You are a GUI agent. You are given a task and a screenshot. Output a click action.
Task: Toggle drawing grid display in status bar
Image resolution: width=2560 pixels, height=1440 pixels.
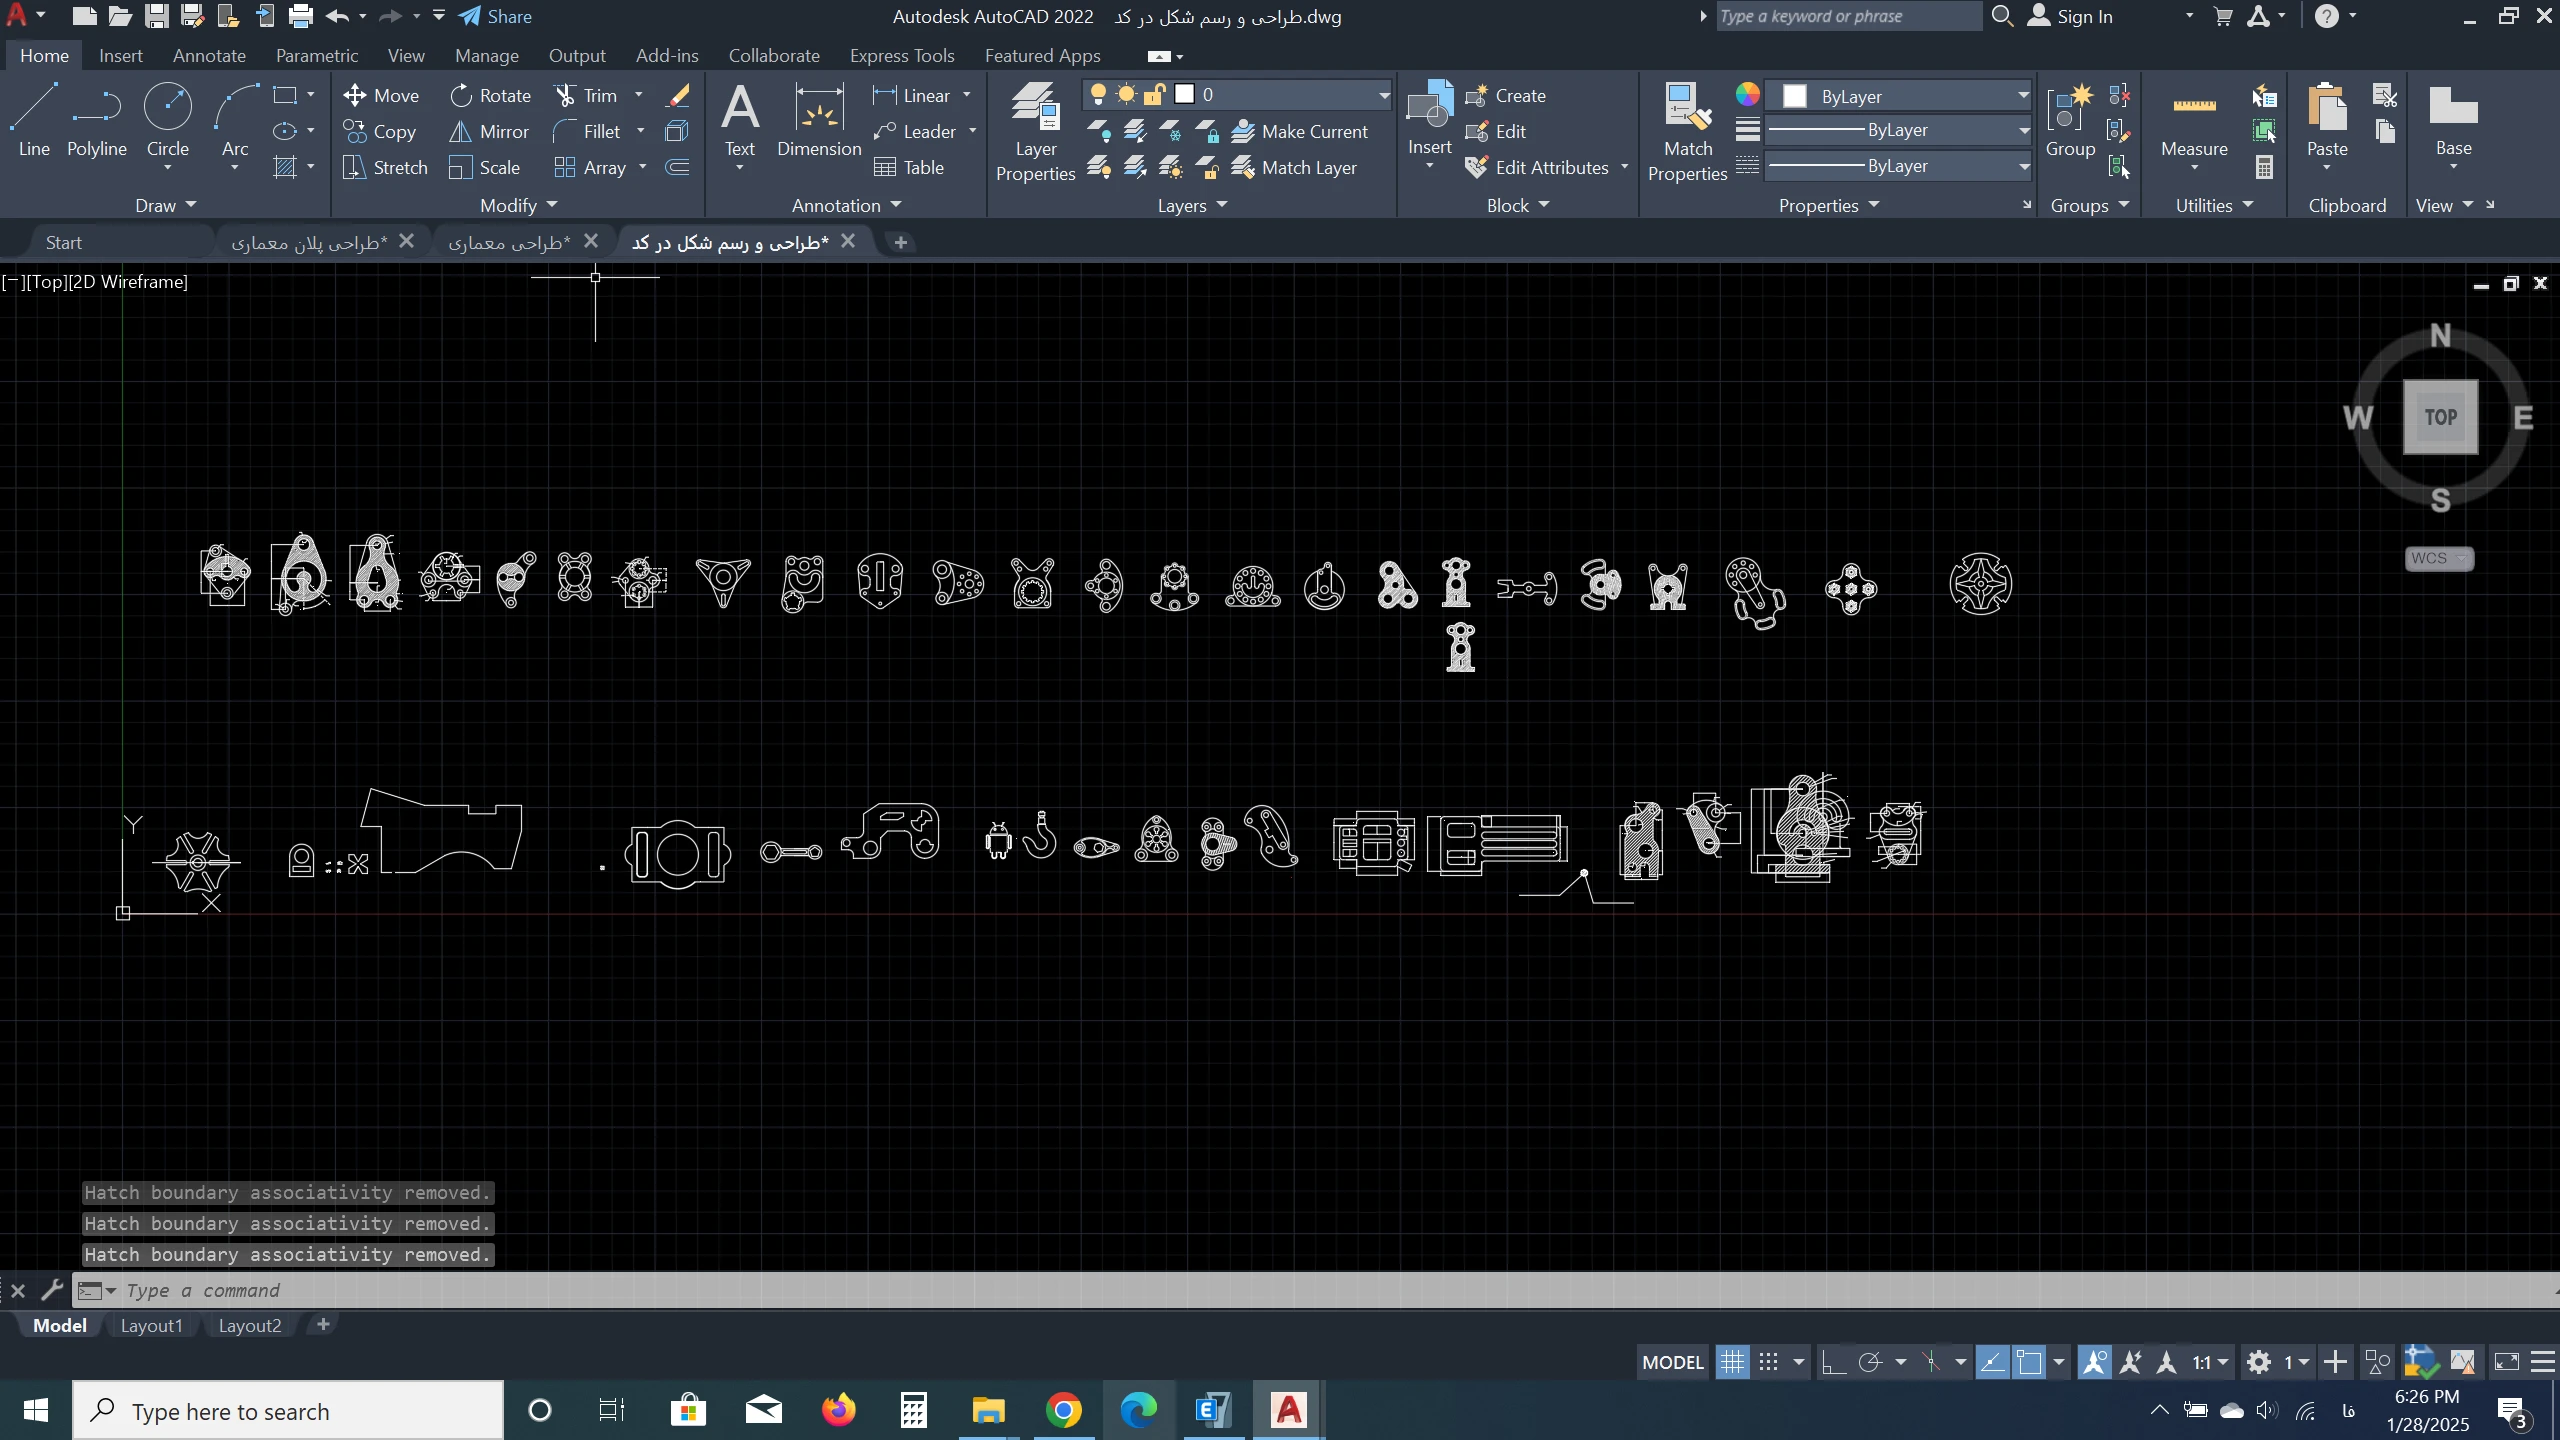[x=1732, y=1362]
